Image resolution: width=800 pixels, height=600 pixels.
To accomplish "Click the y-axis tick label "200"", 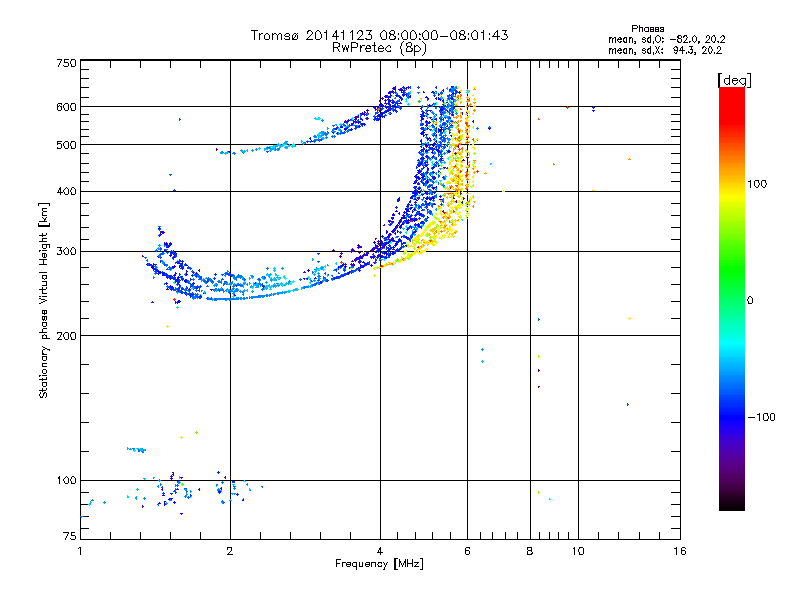I will click(66, 336).
